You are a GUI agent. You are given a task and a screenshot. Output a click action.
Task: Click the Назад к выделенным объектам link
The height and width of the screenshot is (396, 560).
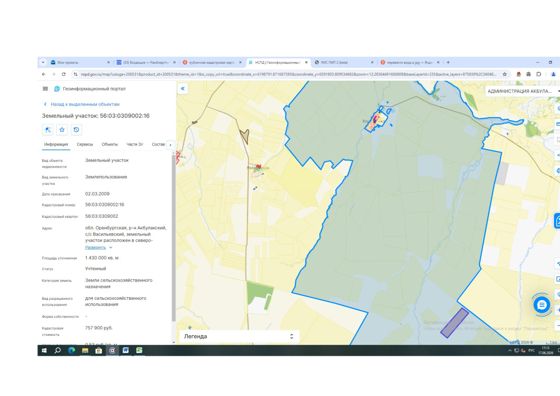[x=85, y=104]
